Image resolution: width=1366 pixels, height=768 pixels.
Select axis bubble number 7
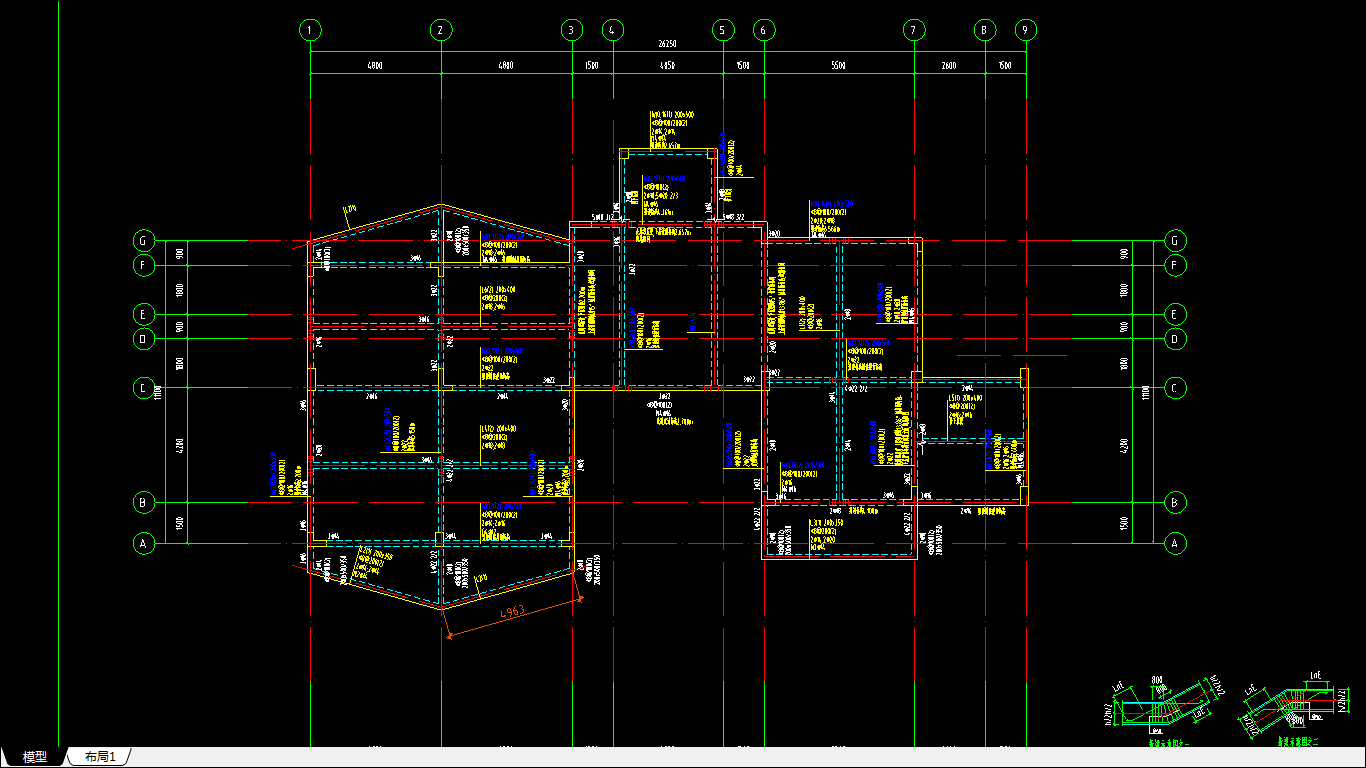click(914, 30)
